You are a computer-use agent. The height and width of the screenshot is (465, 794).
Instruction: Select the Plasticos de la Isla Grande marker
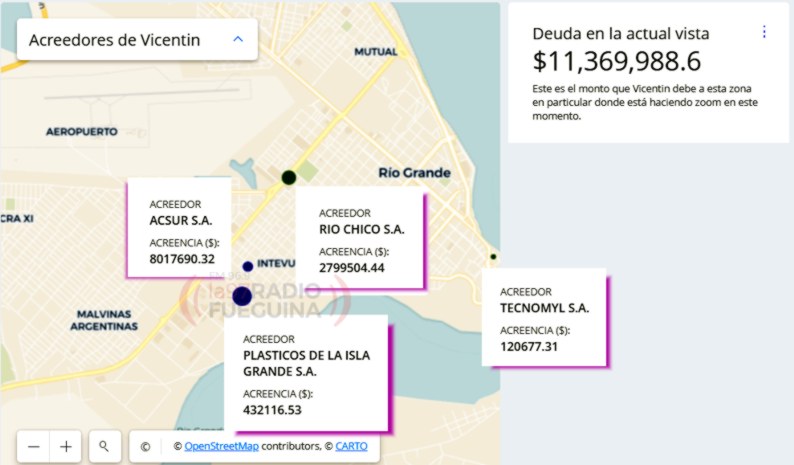click(242, 296)
